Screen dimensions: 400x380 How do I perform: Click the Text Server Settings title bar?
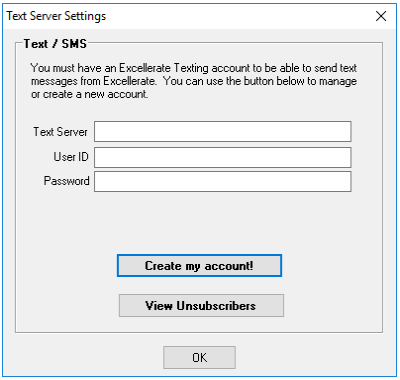[187, 16]
